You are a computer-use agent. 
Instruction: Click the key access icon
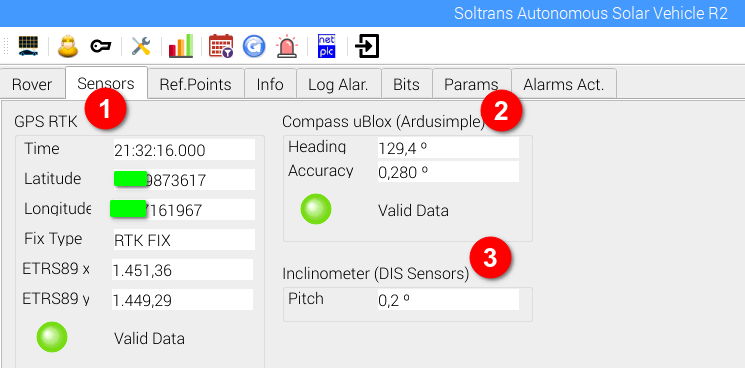click(x=101, y=46)
